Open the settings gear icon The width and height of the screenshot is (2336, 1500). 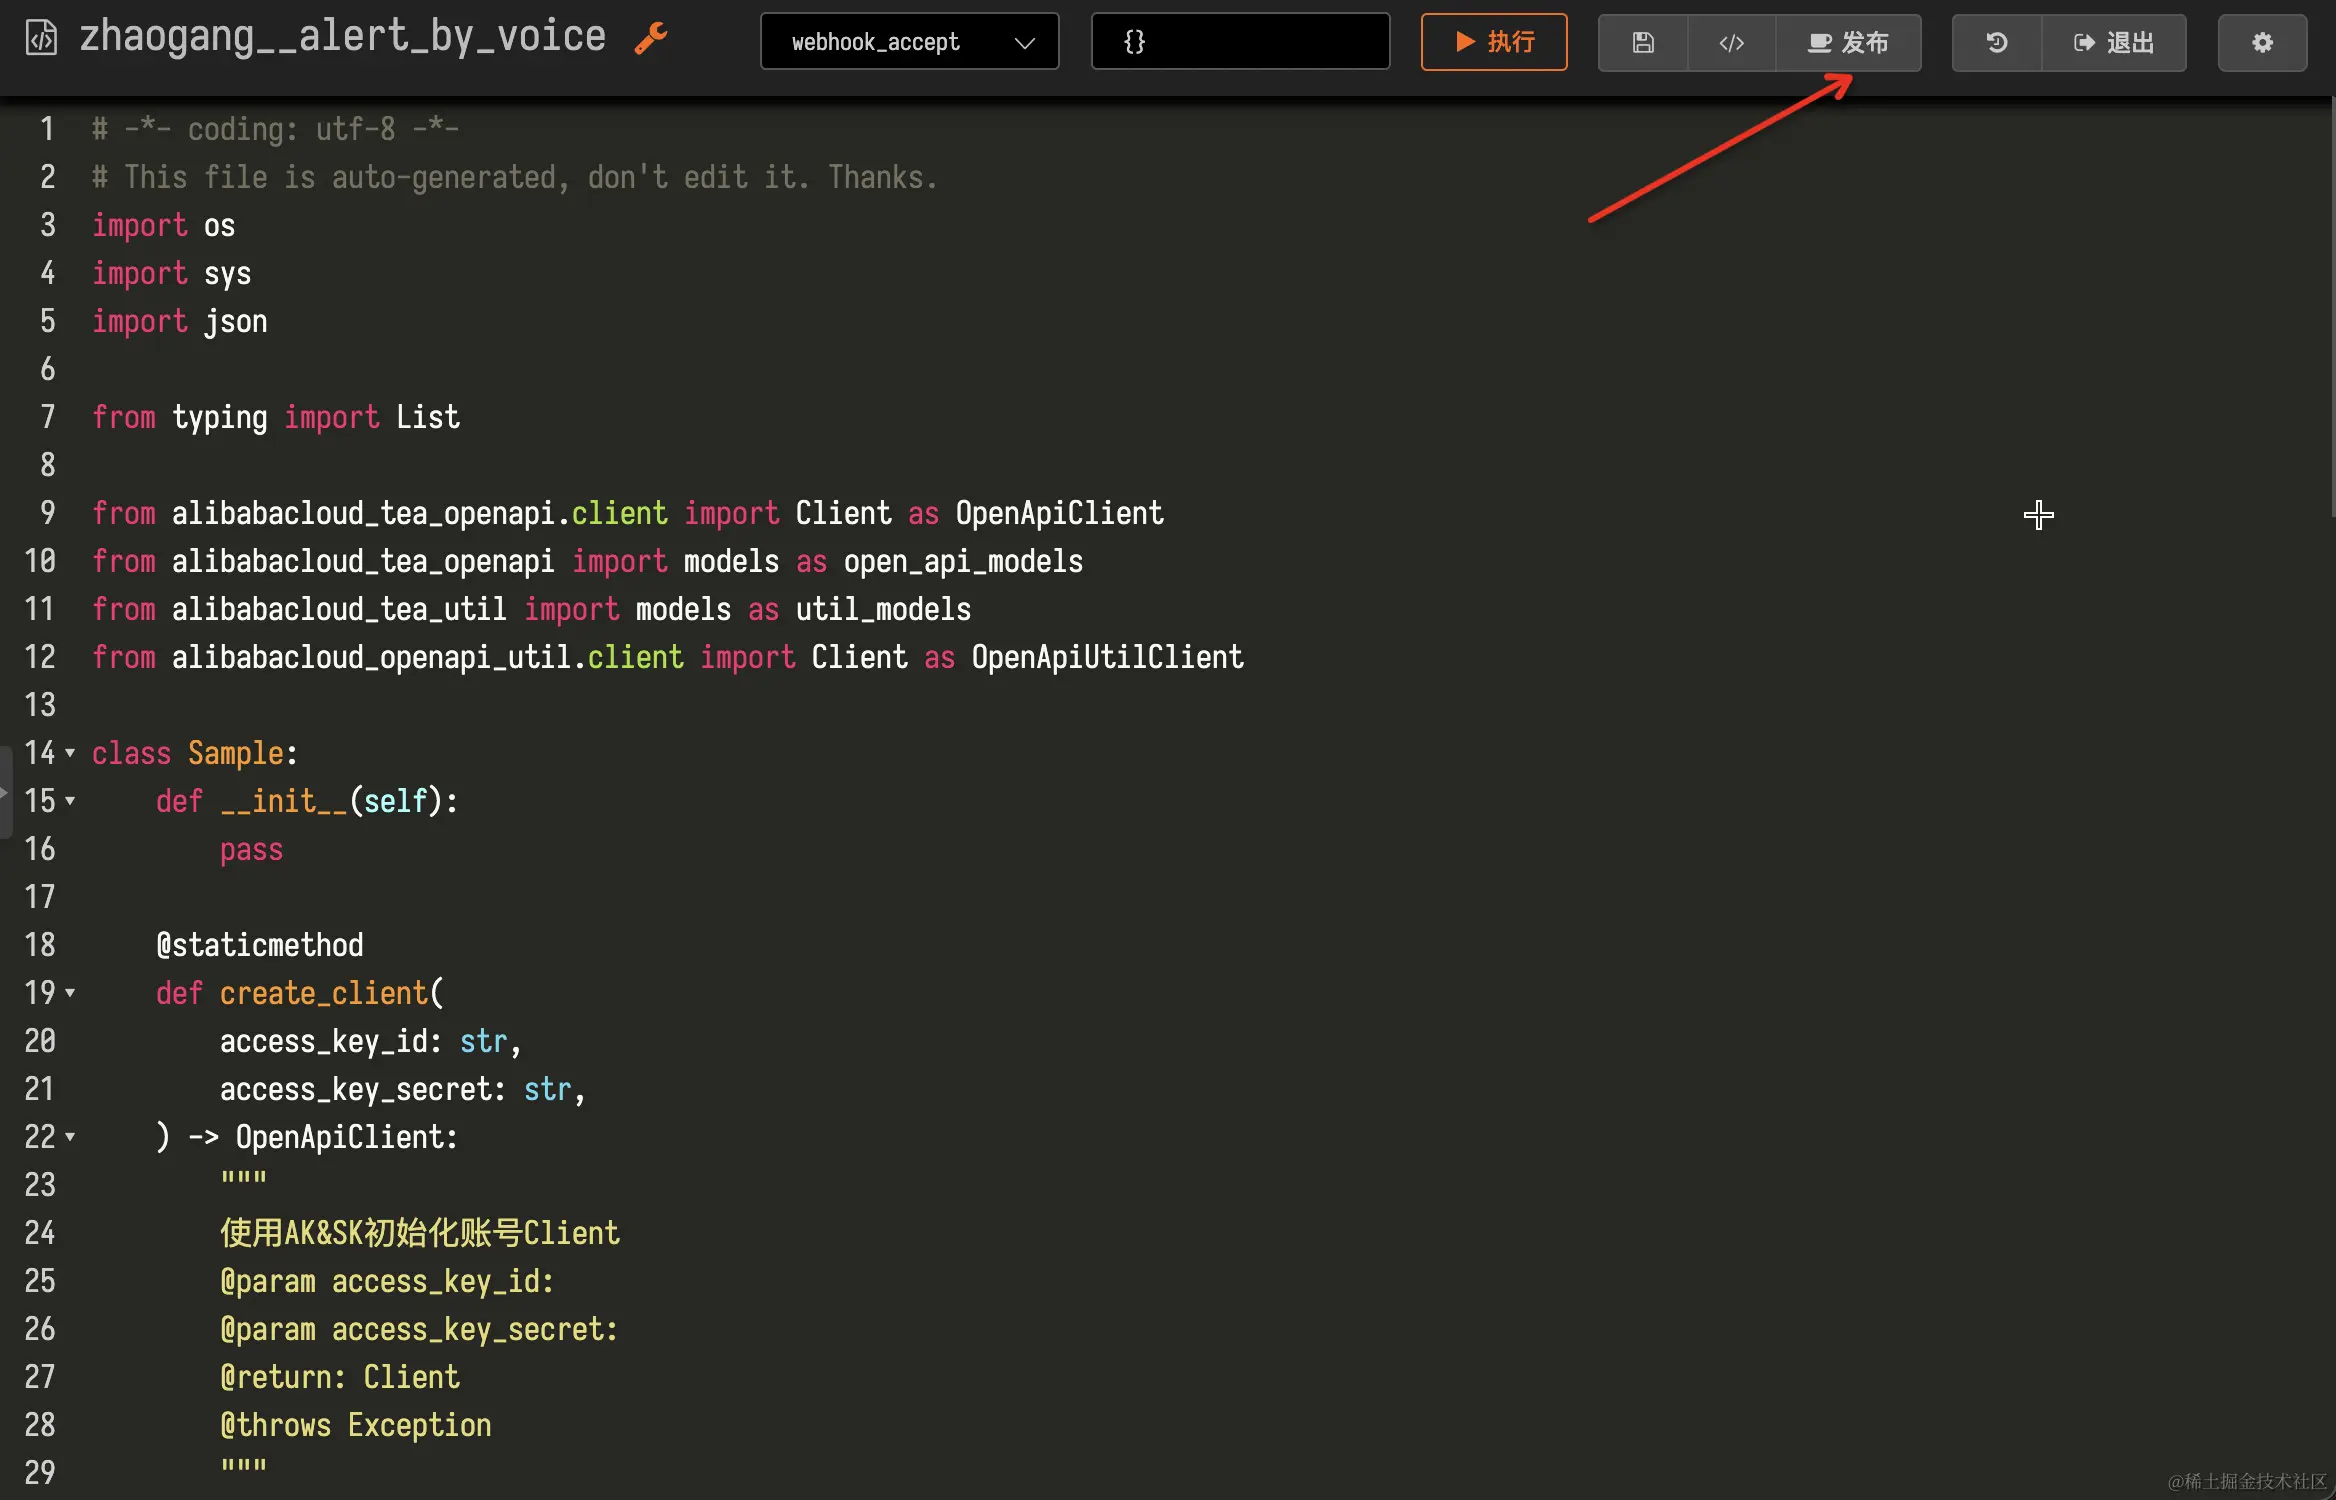(x=2262, y=42)
